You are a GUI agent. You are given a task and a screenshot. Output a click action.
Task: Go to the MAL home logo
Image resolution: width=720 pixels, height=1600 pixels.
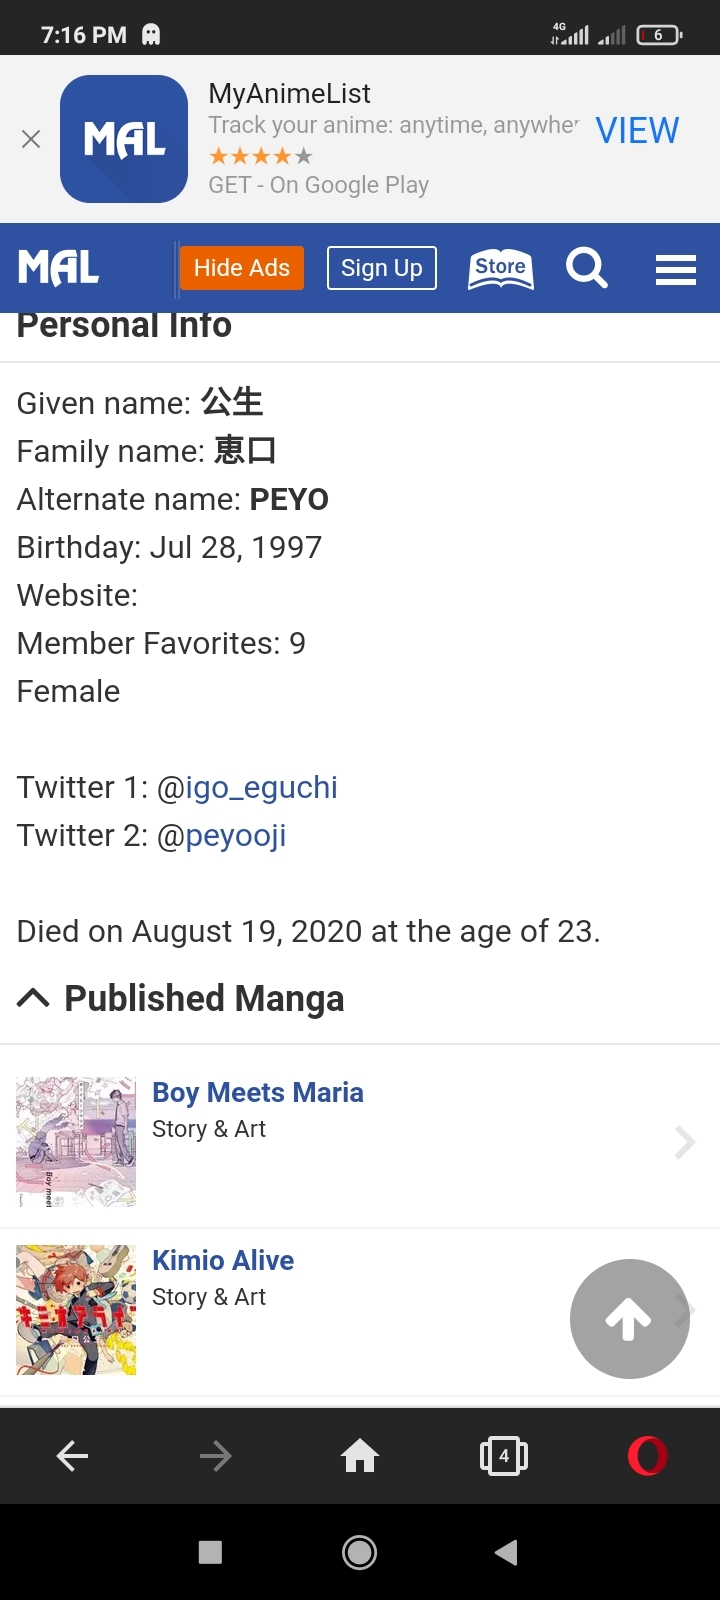click(59, 268)
